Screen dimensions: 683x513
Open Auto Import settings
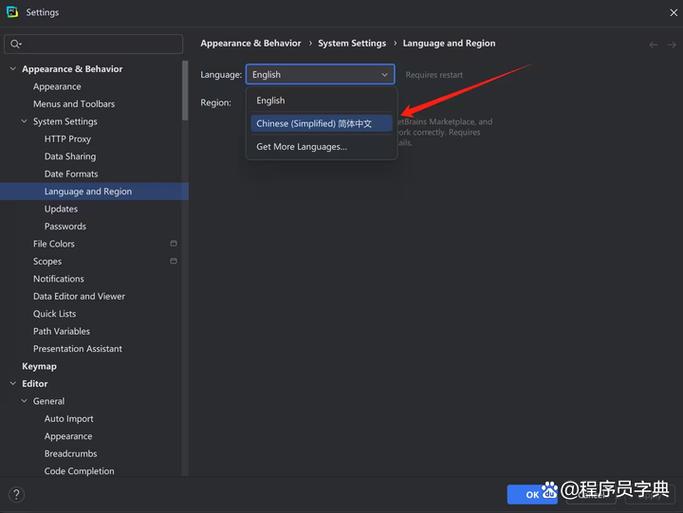(x=69, y=418)
